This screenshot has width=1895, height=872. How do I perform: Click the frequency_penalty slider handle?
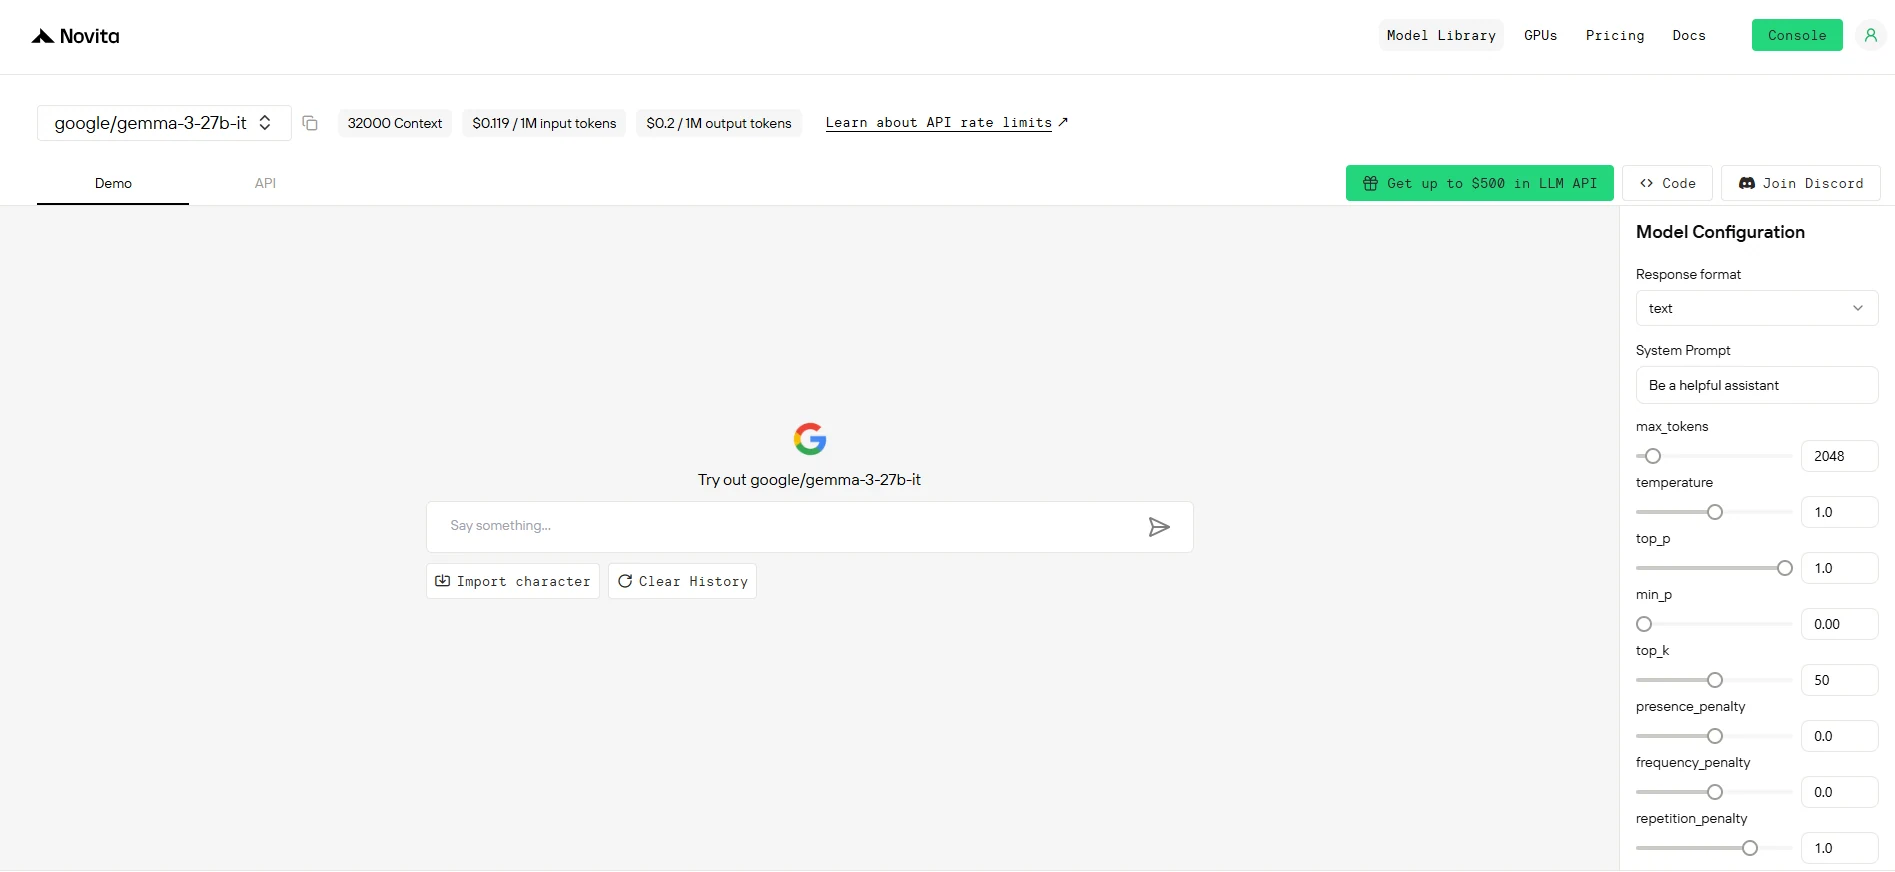click(1715, 792)
